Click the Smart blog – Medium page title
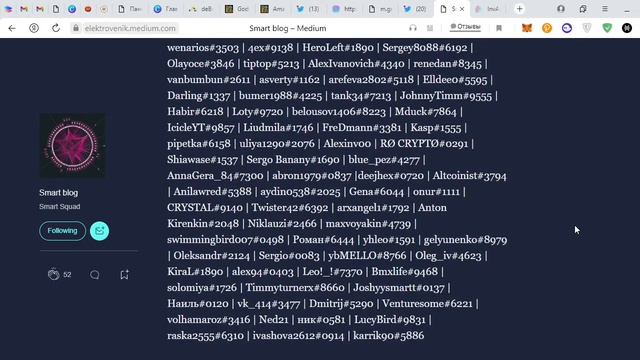 click(288, 28)
